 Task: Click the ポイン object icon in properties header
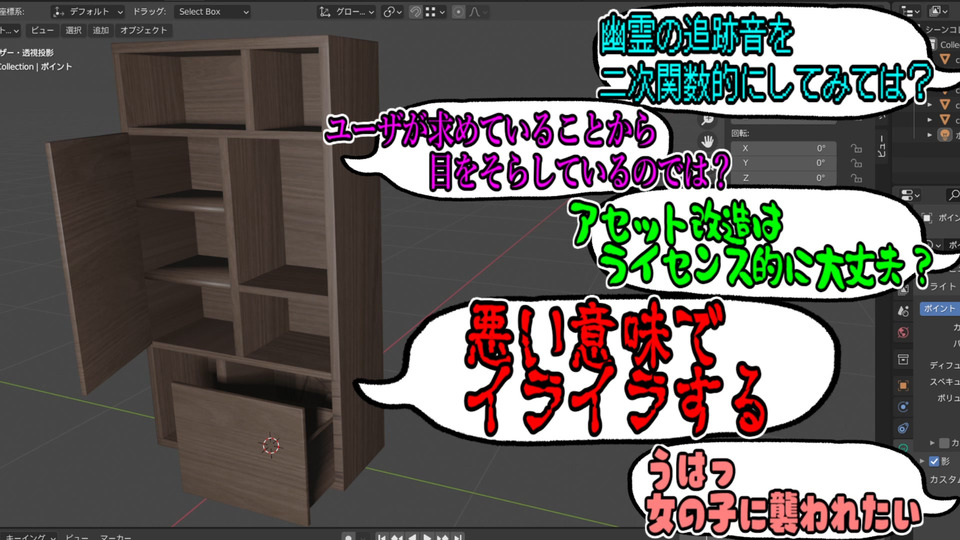click(x=927, y=217)
